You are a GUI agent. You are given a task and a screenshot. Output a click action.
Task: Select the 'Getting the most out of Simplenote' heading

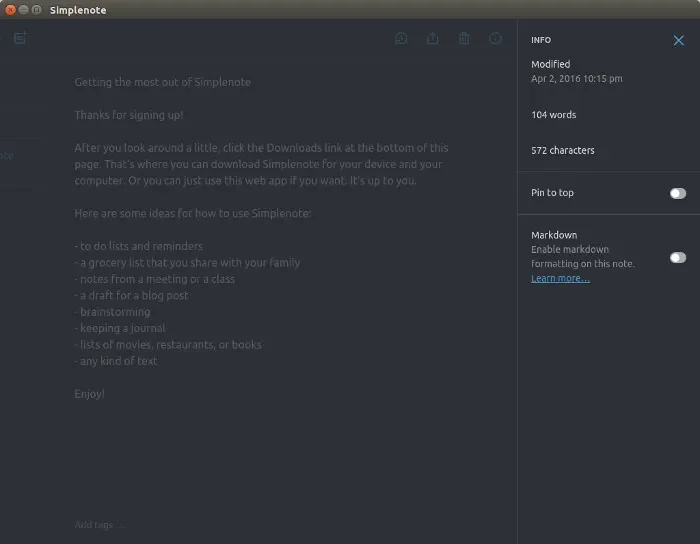pos(162,82)
